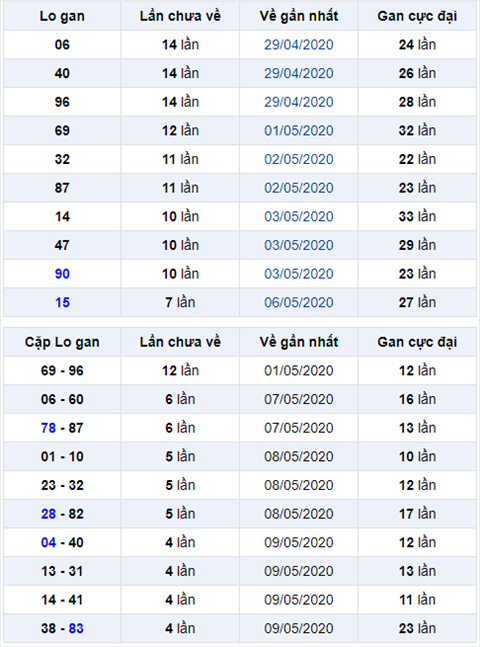
Task: Click '4 lần' chưa về for pair 13 - 31
Action: pos(180,571)
